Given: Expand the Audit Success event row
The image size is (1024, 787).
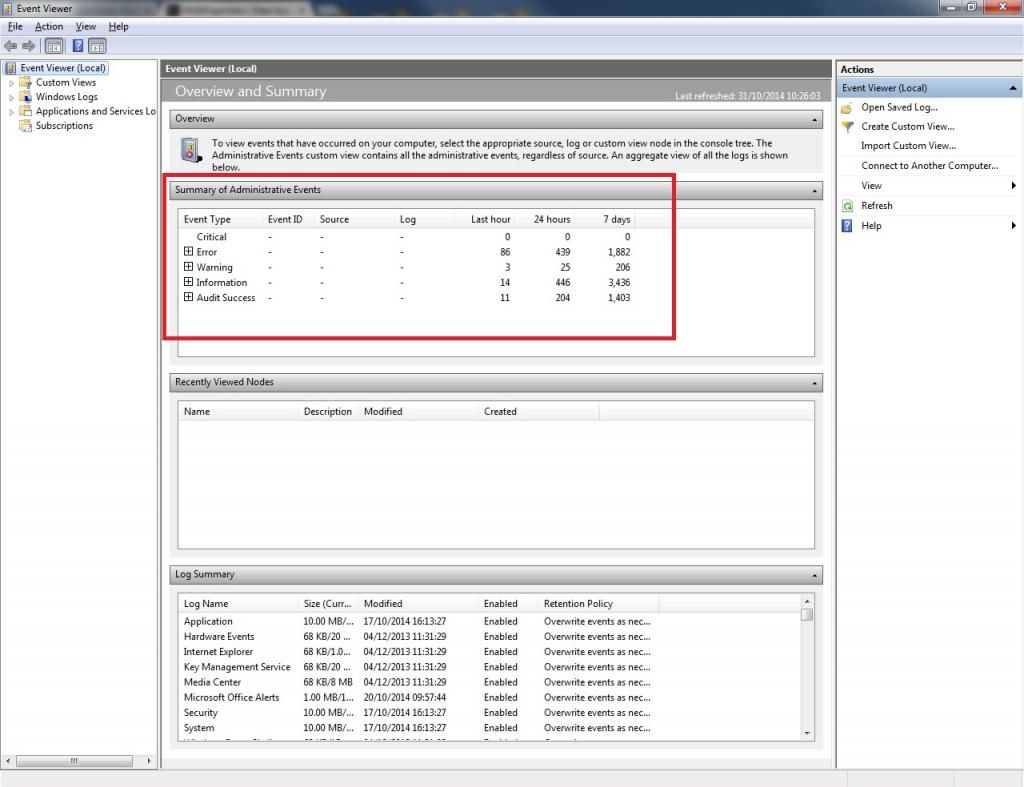Looking at the screenshot, I should (x=188, y=297).
